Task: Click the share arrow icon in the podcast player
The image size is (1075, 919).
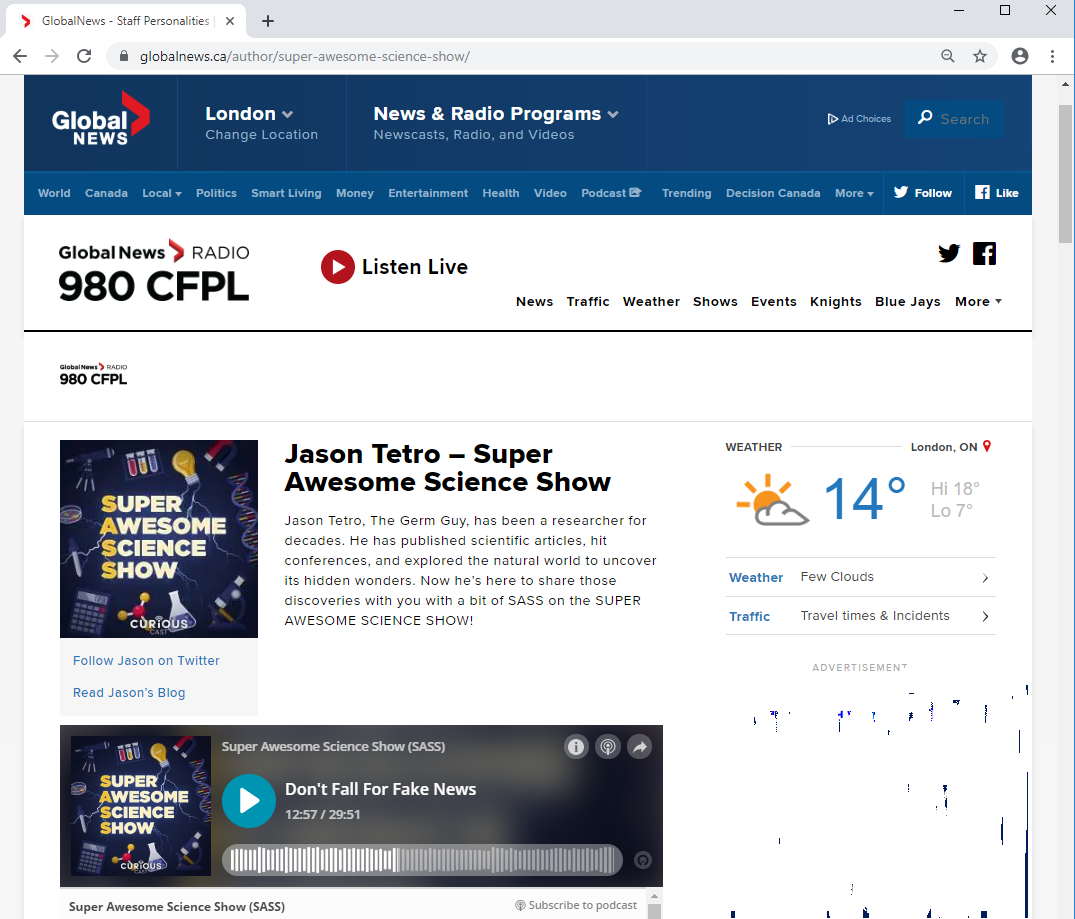Action: point(640,747)
